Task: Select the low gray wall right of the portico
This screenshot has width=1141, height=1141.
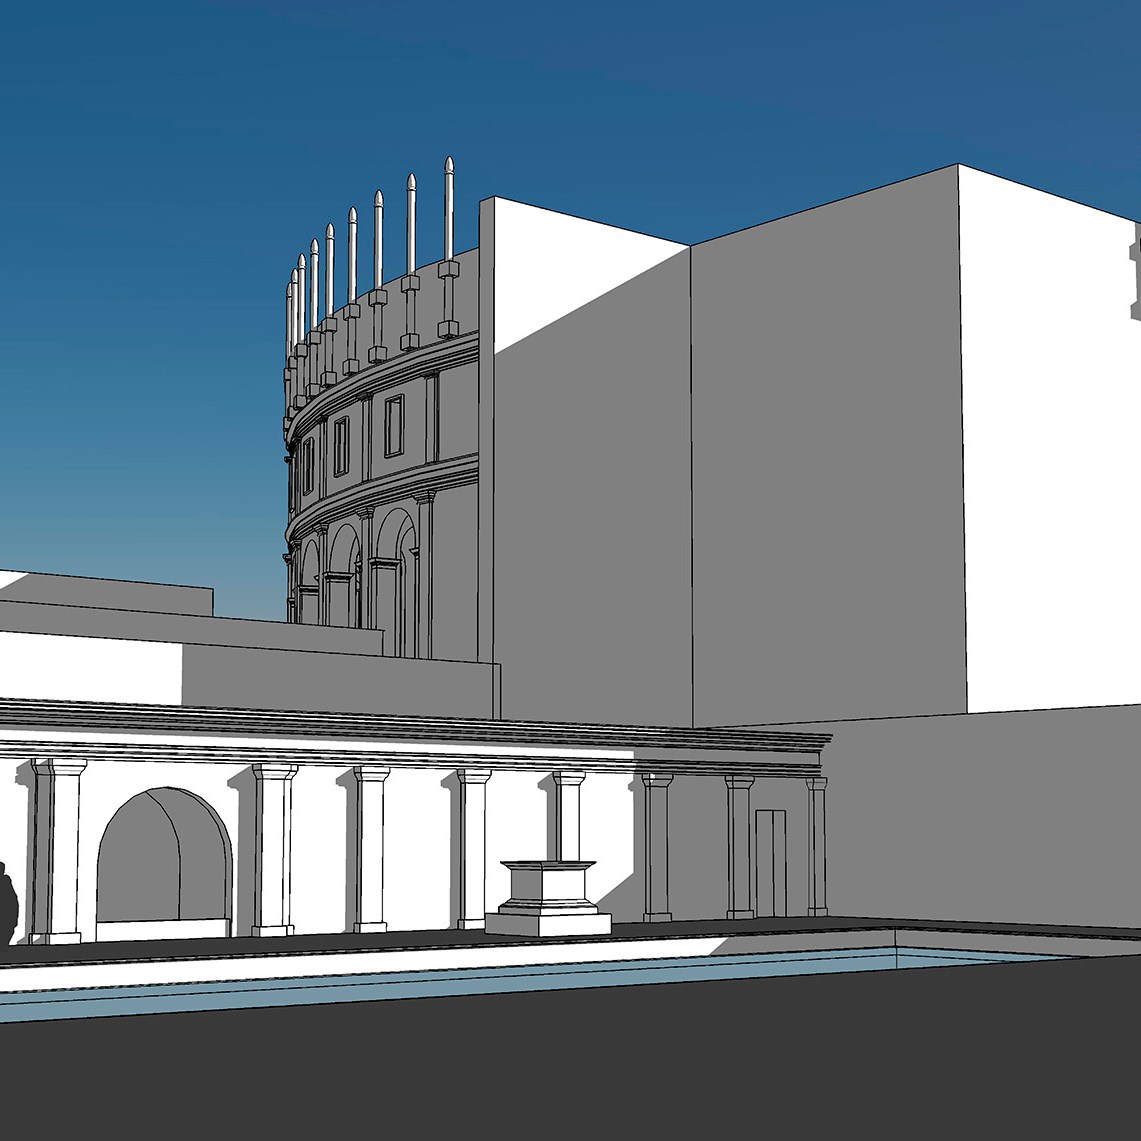Action: point(980,820)
